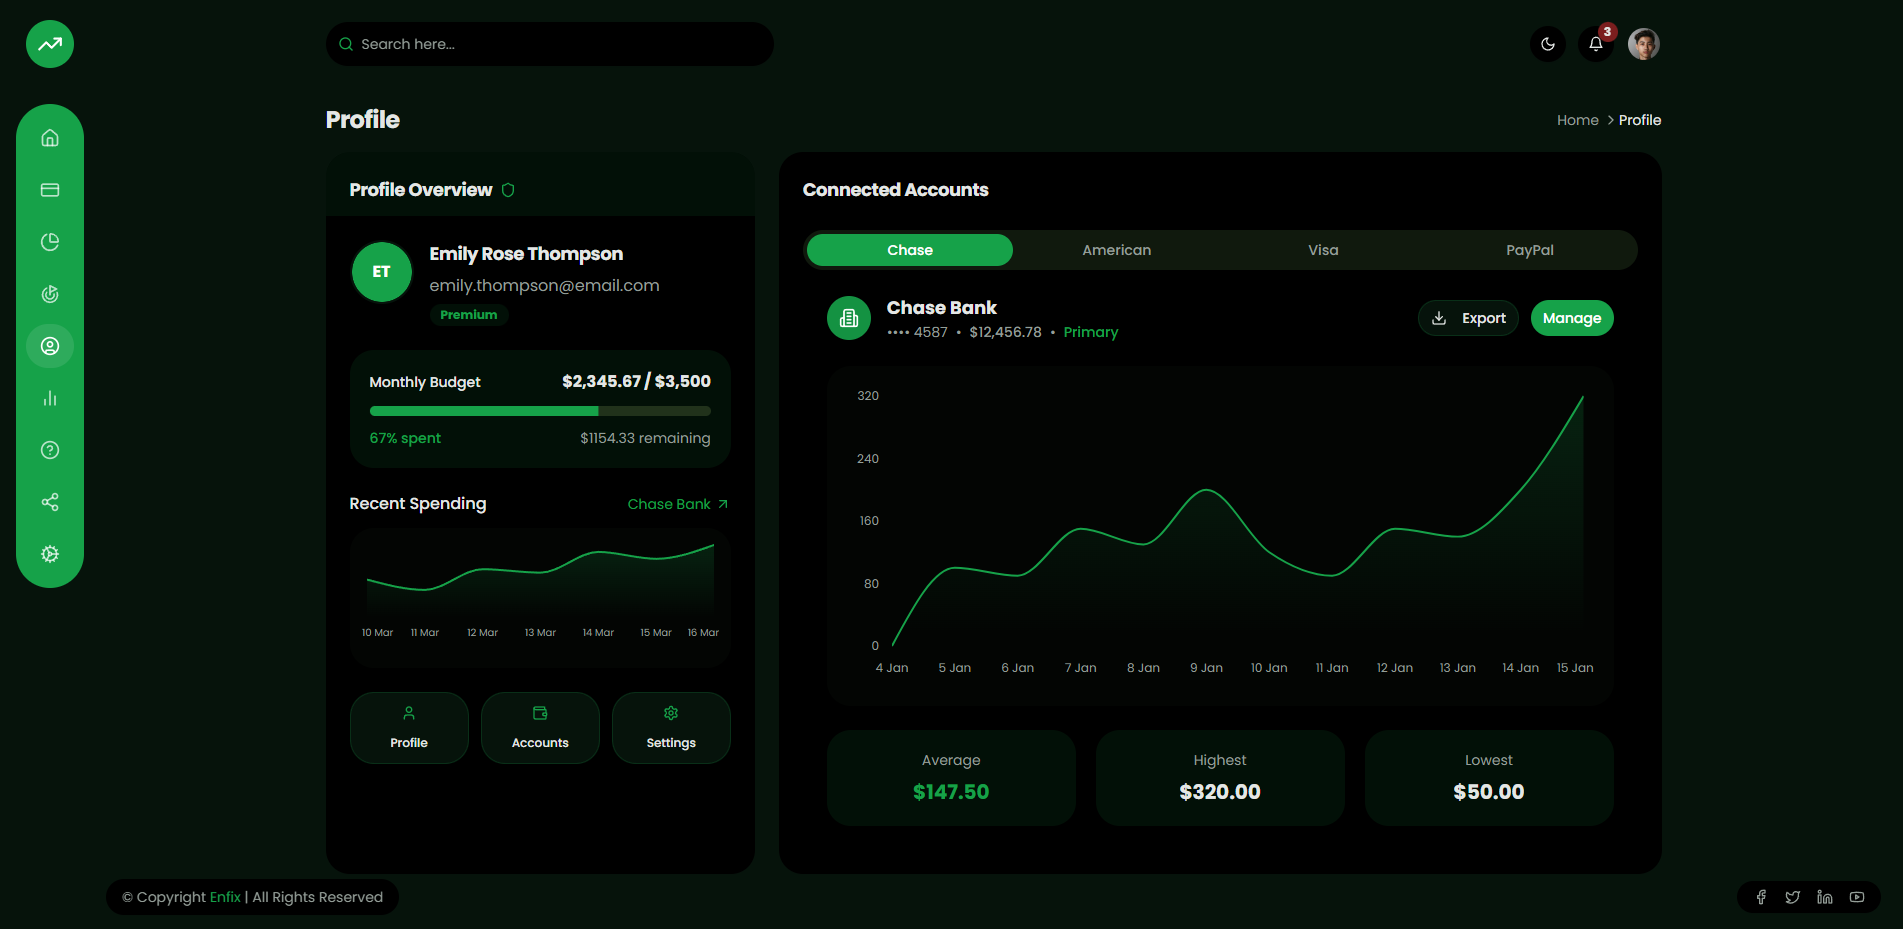The width and height of the screenshot is (1903, 929).
Task: Click the Emily Rose Thompson name
Action: 526,254
